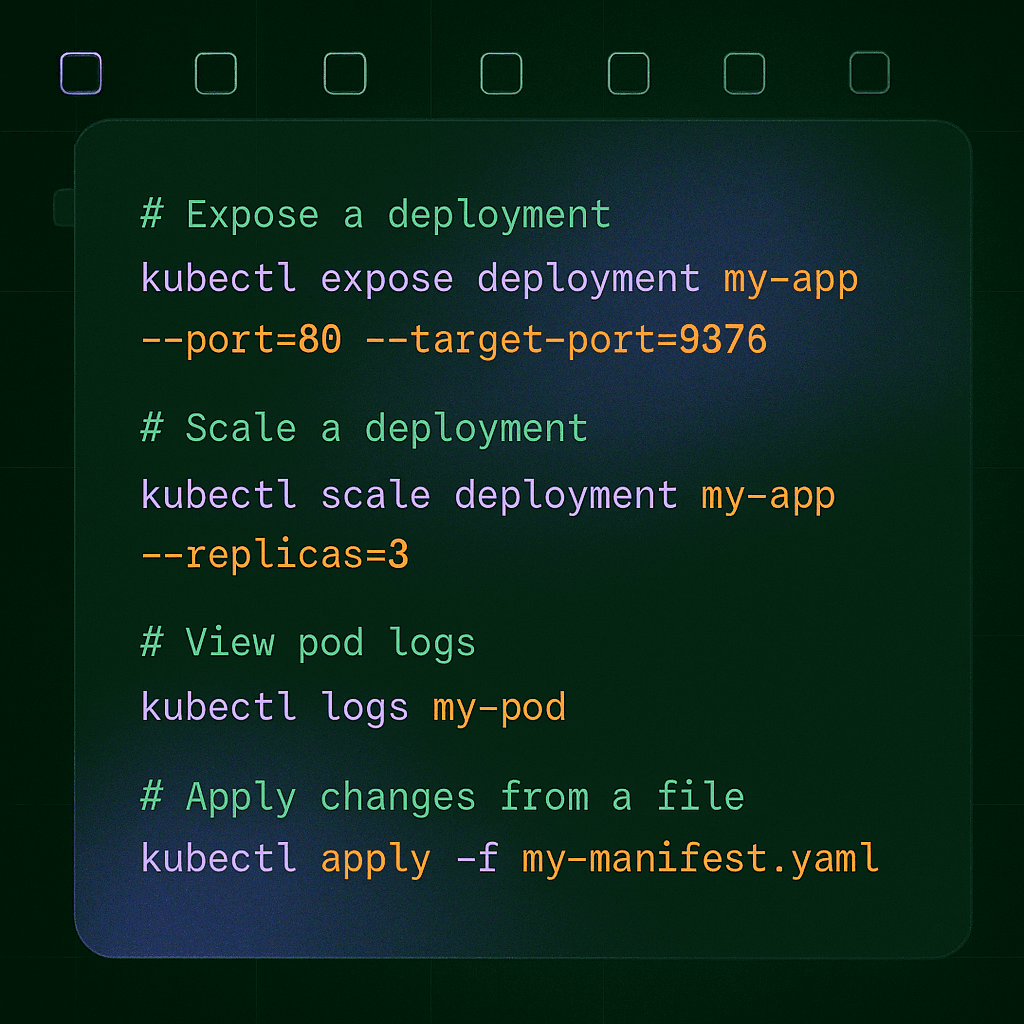Click the 'my-manifest.yaml' filename
This screenshot has height=1024, width=1024.
[x=700, y=858]
